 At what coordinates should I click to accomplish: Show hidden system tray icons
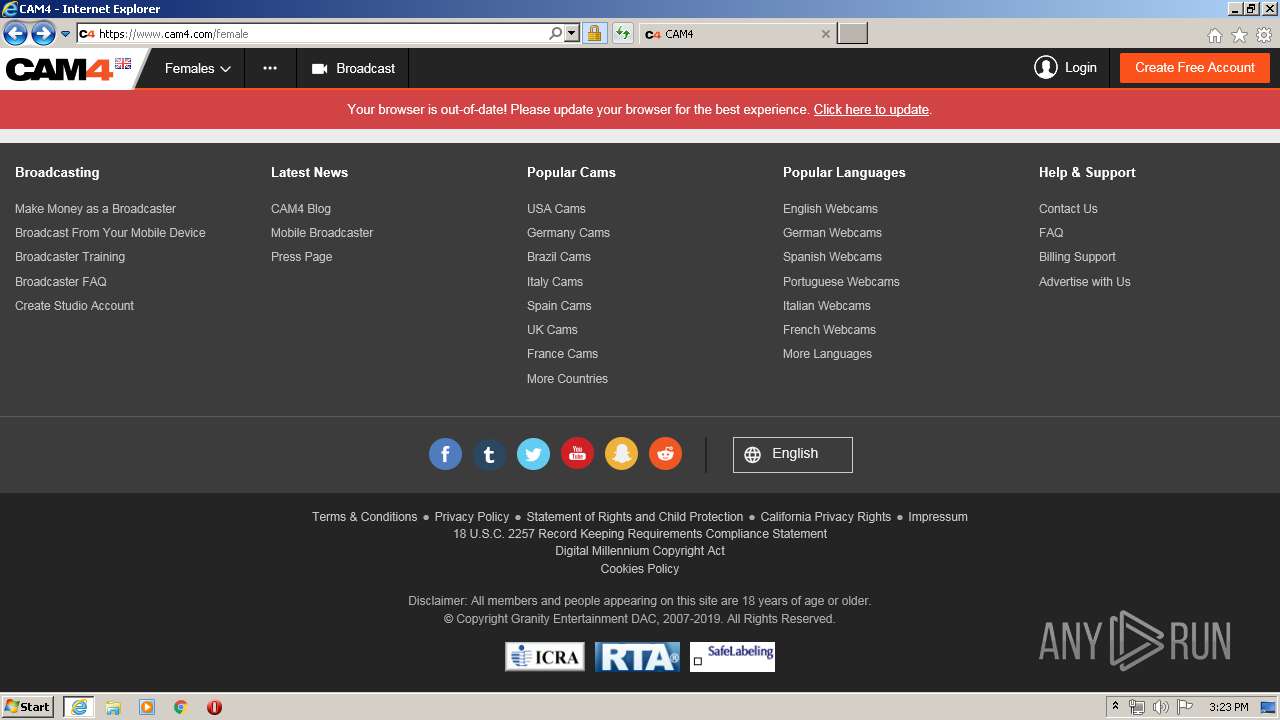1115,707
